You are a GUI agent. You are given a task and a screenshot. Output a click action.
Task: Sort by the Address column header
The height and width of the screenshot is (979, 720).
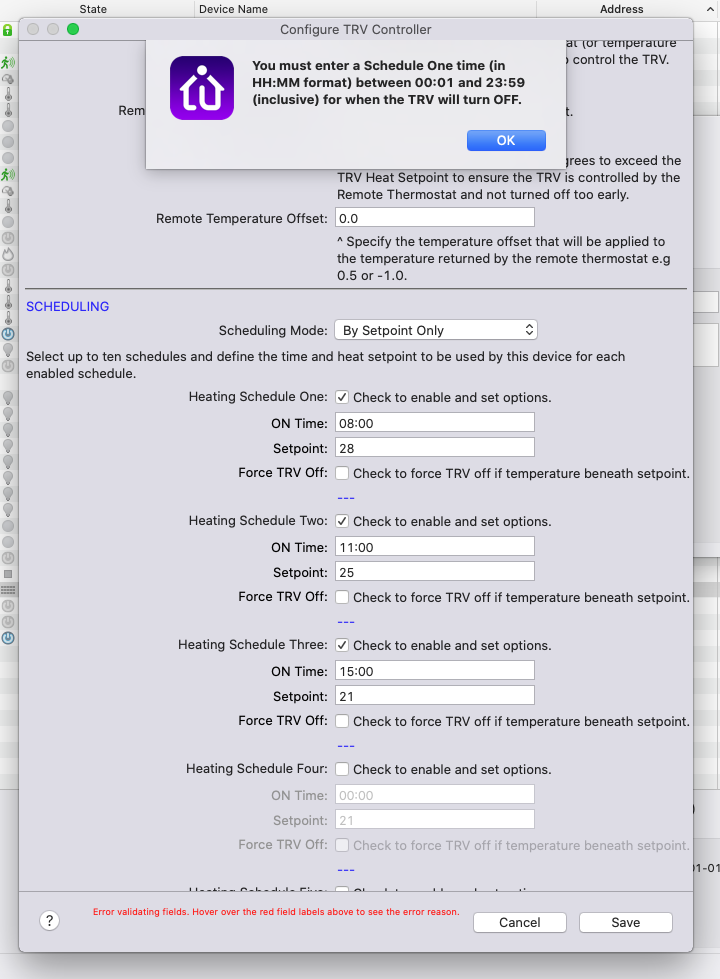coord(621,9)
